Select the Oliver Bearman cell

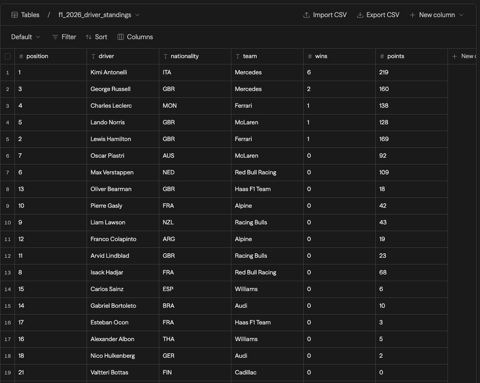click(x=123, y=189)
